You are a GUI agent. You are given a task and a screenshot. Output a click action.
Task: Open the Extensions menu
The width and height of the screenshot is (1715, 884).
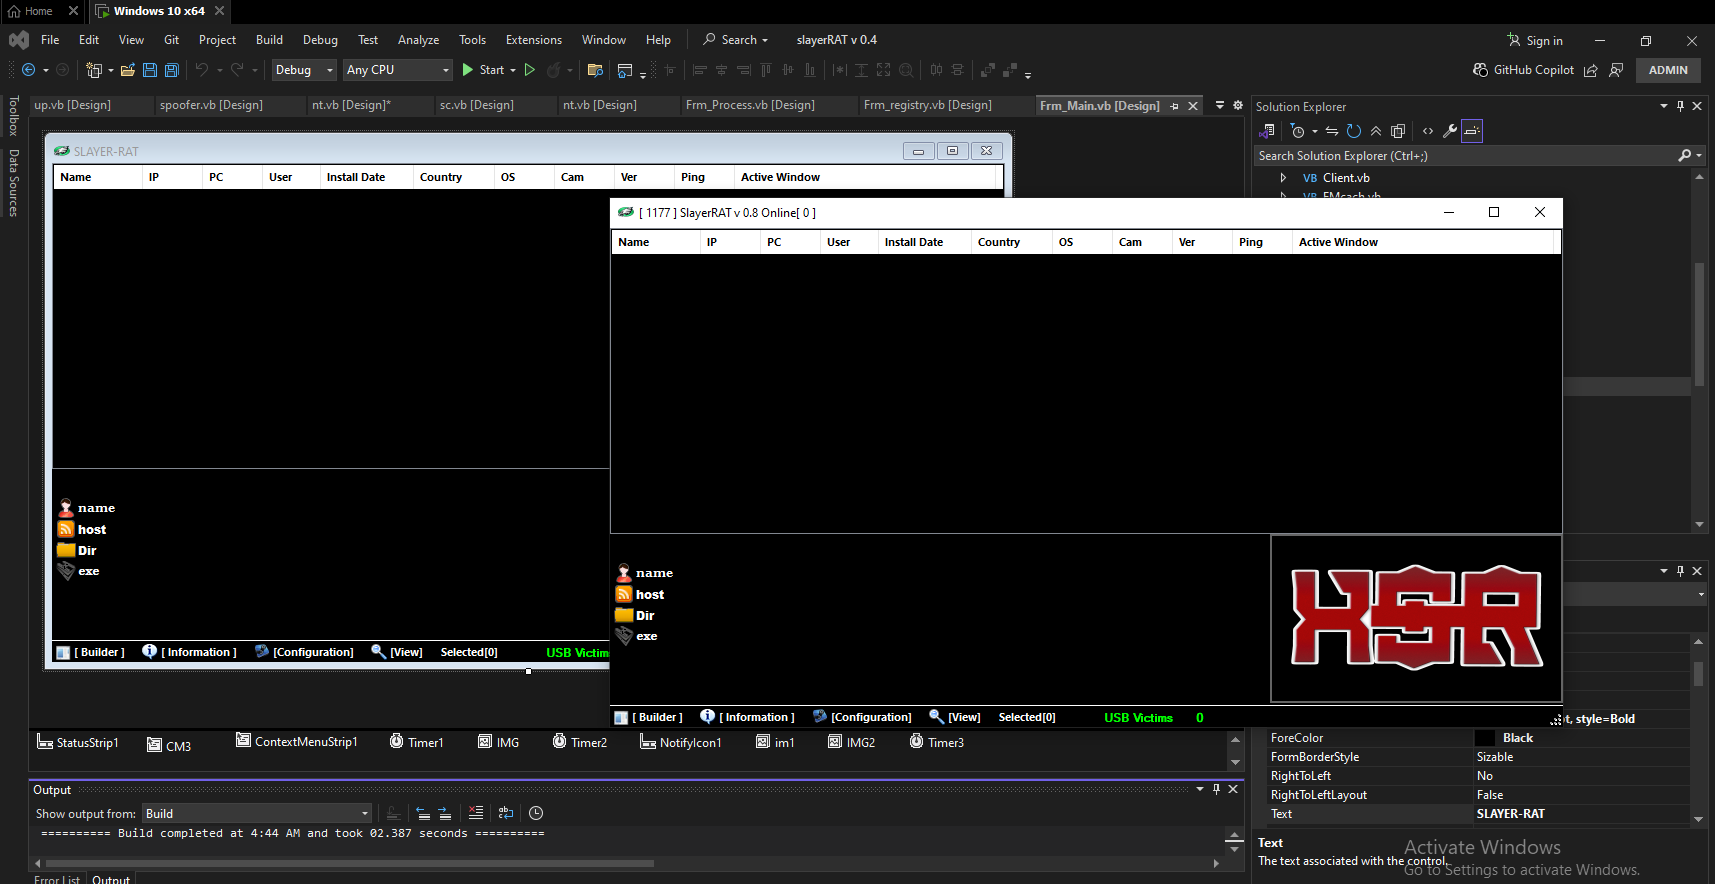534,40
